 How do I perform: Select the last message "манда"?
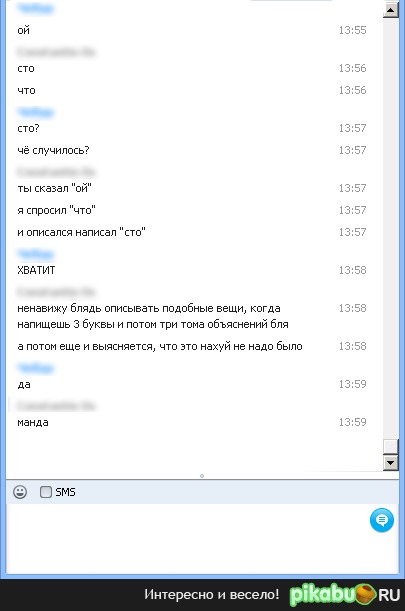(x=33, y=422)
